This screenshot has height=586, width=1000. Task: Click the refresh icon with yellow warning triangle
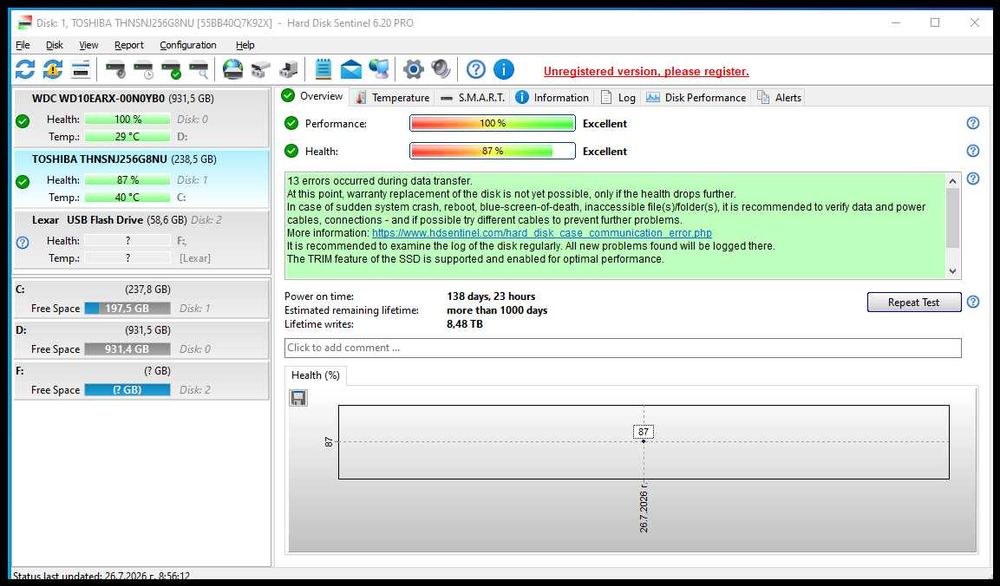click(x=53, y=70)
